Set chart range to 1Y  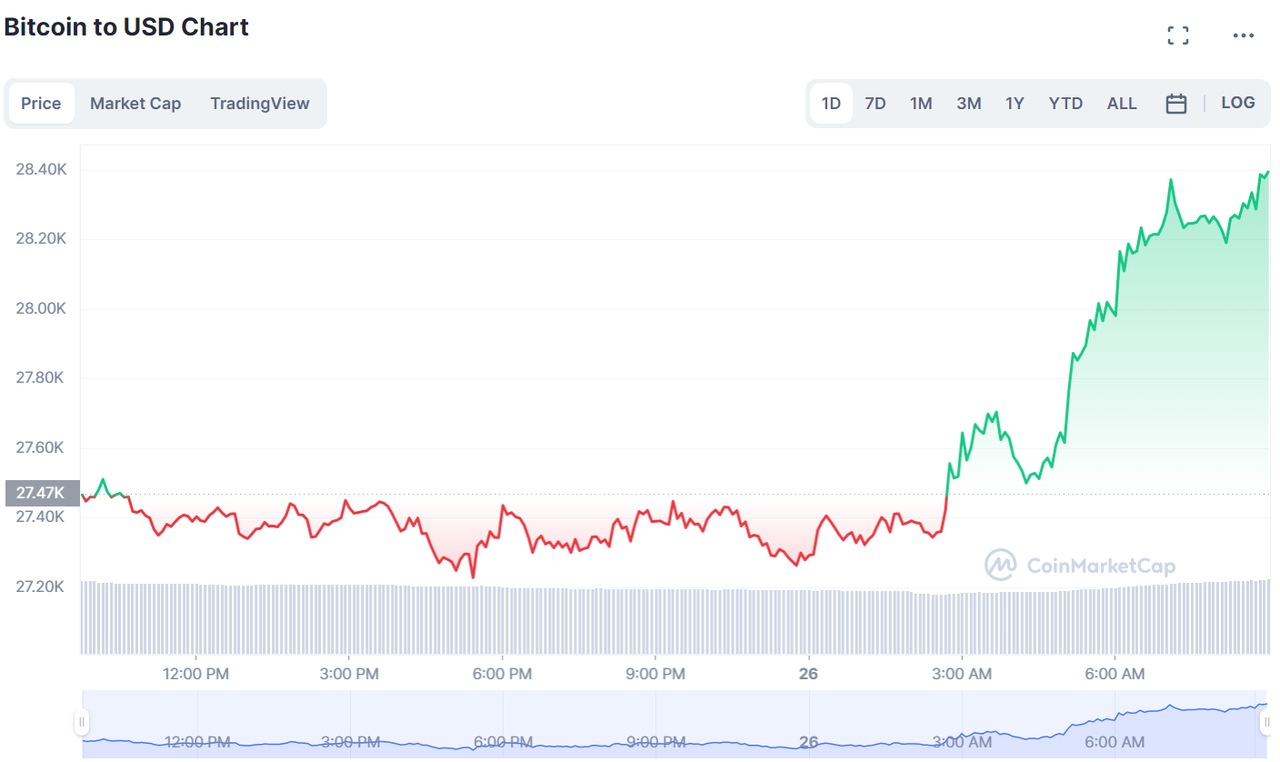(x=1015, y=103)
